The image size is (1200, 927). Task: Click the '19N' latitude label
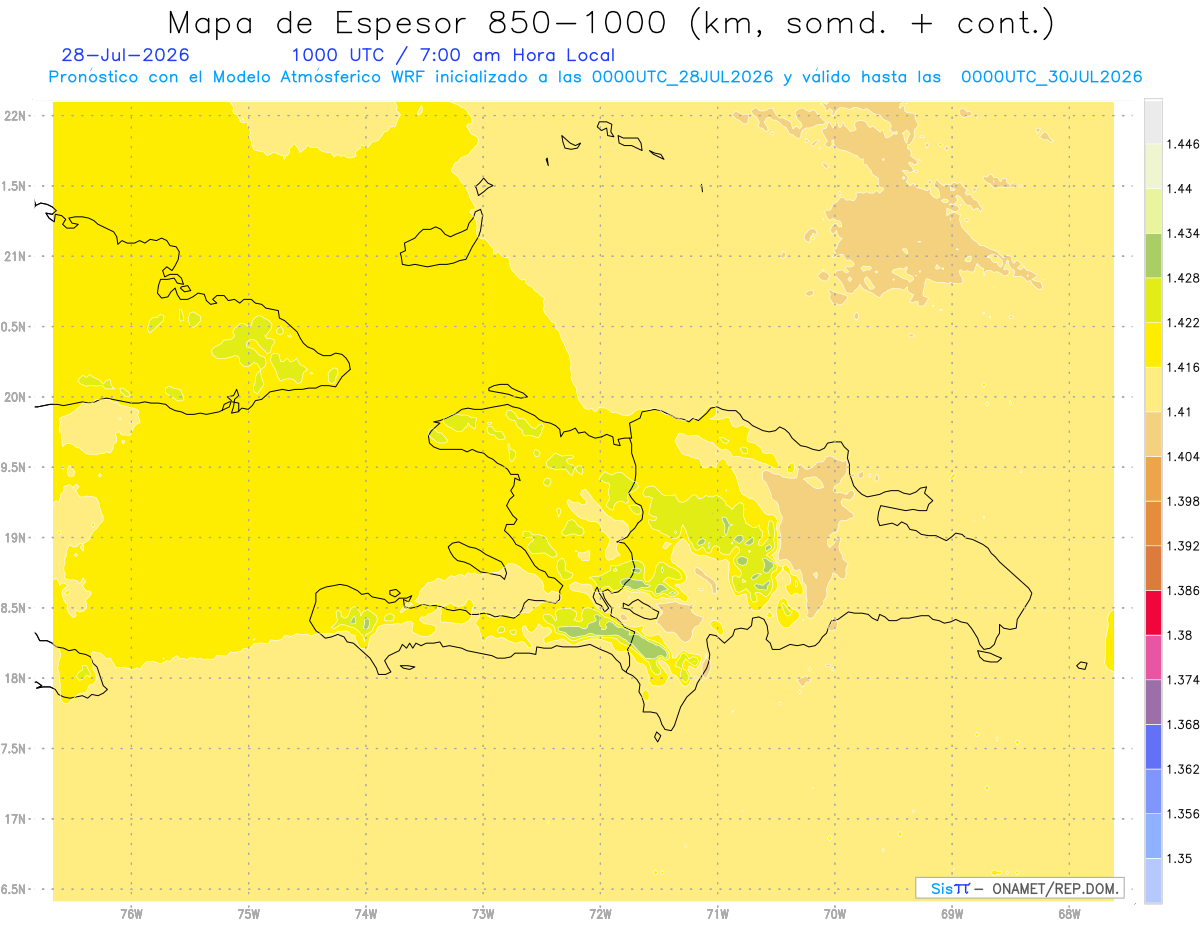15,538
